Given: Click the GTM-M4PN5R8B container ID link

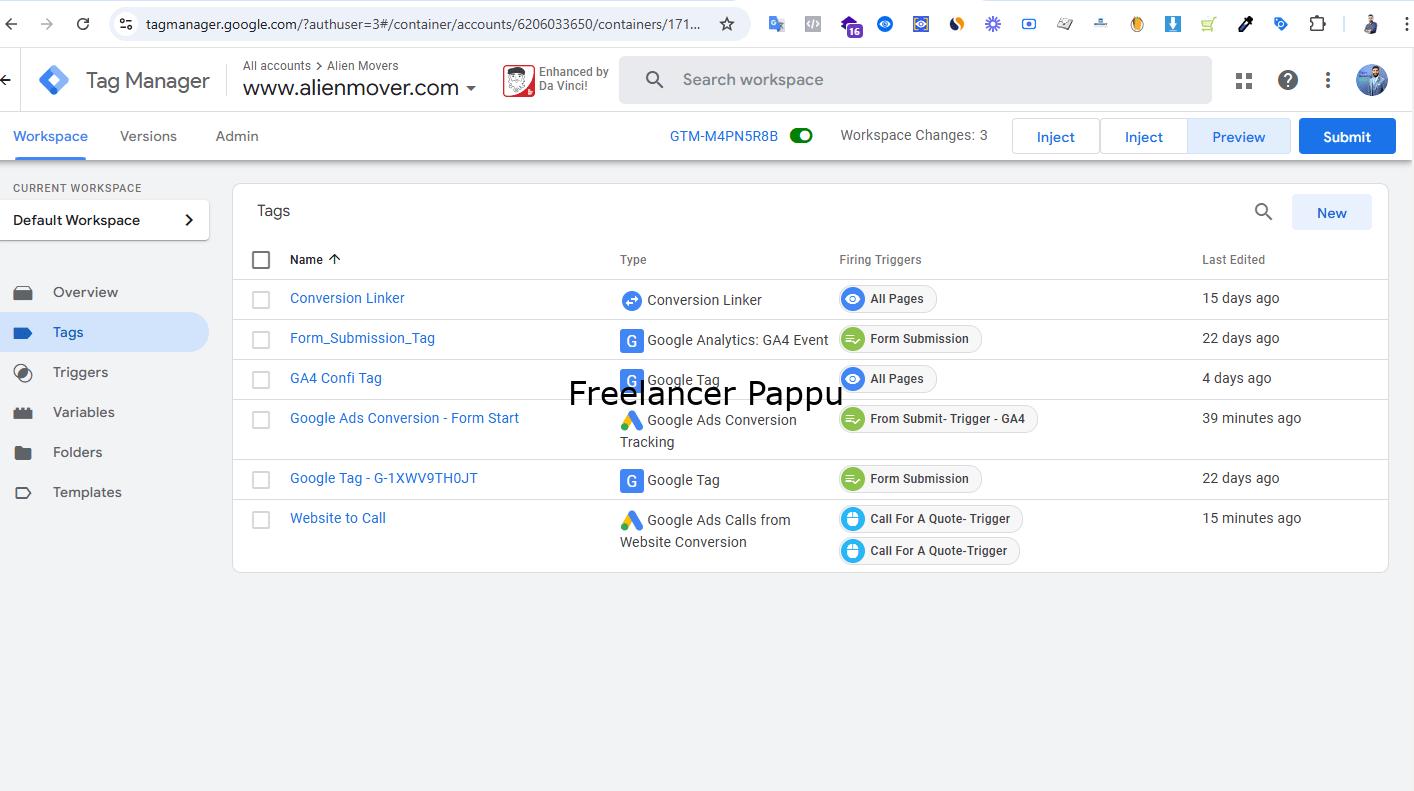Looking at the screenshot, I should 724,136.
